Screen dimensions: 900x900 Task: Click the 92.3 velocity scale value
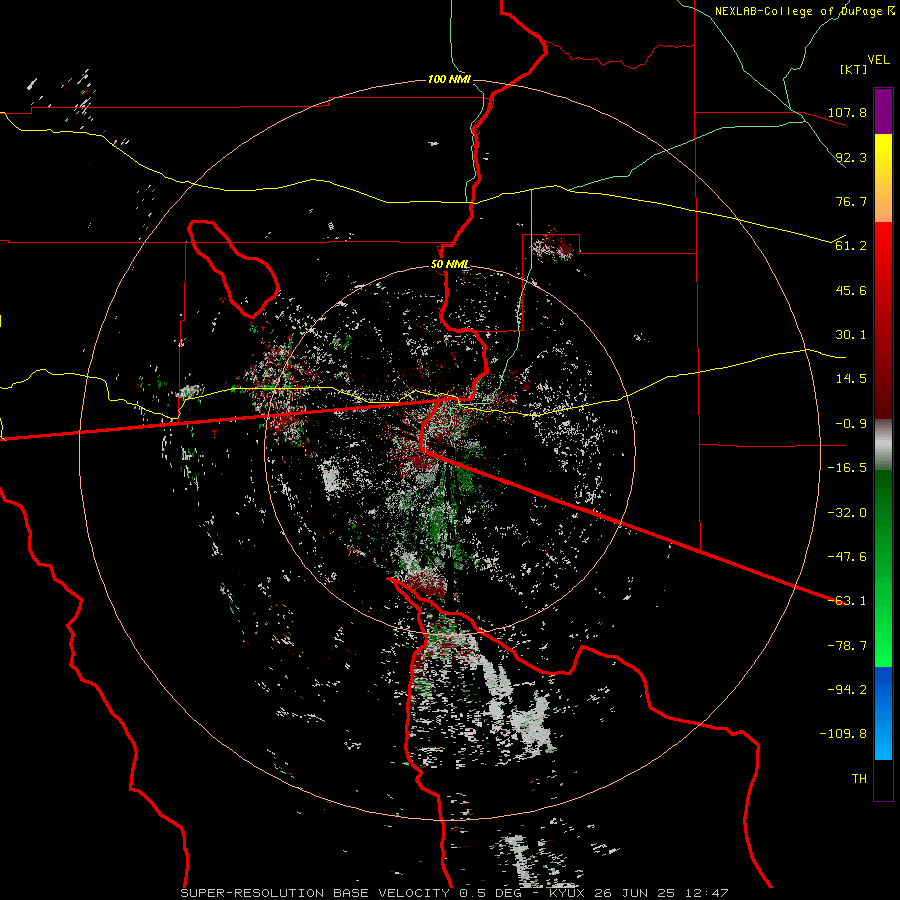tap(851, 157)
